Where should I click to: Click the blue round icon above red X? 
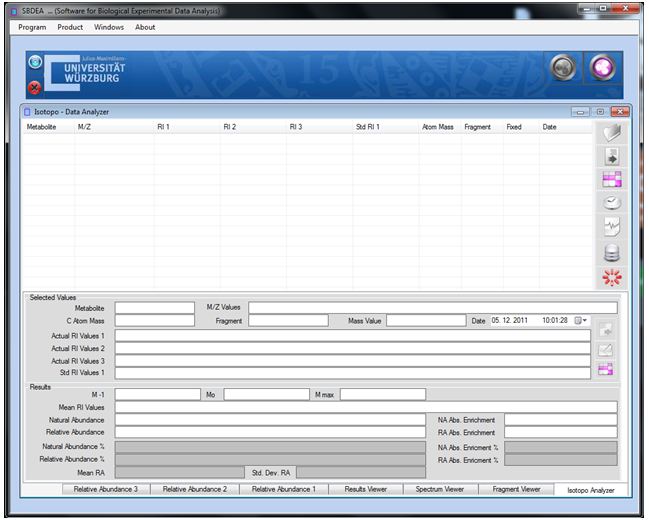35,62
